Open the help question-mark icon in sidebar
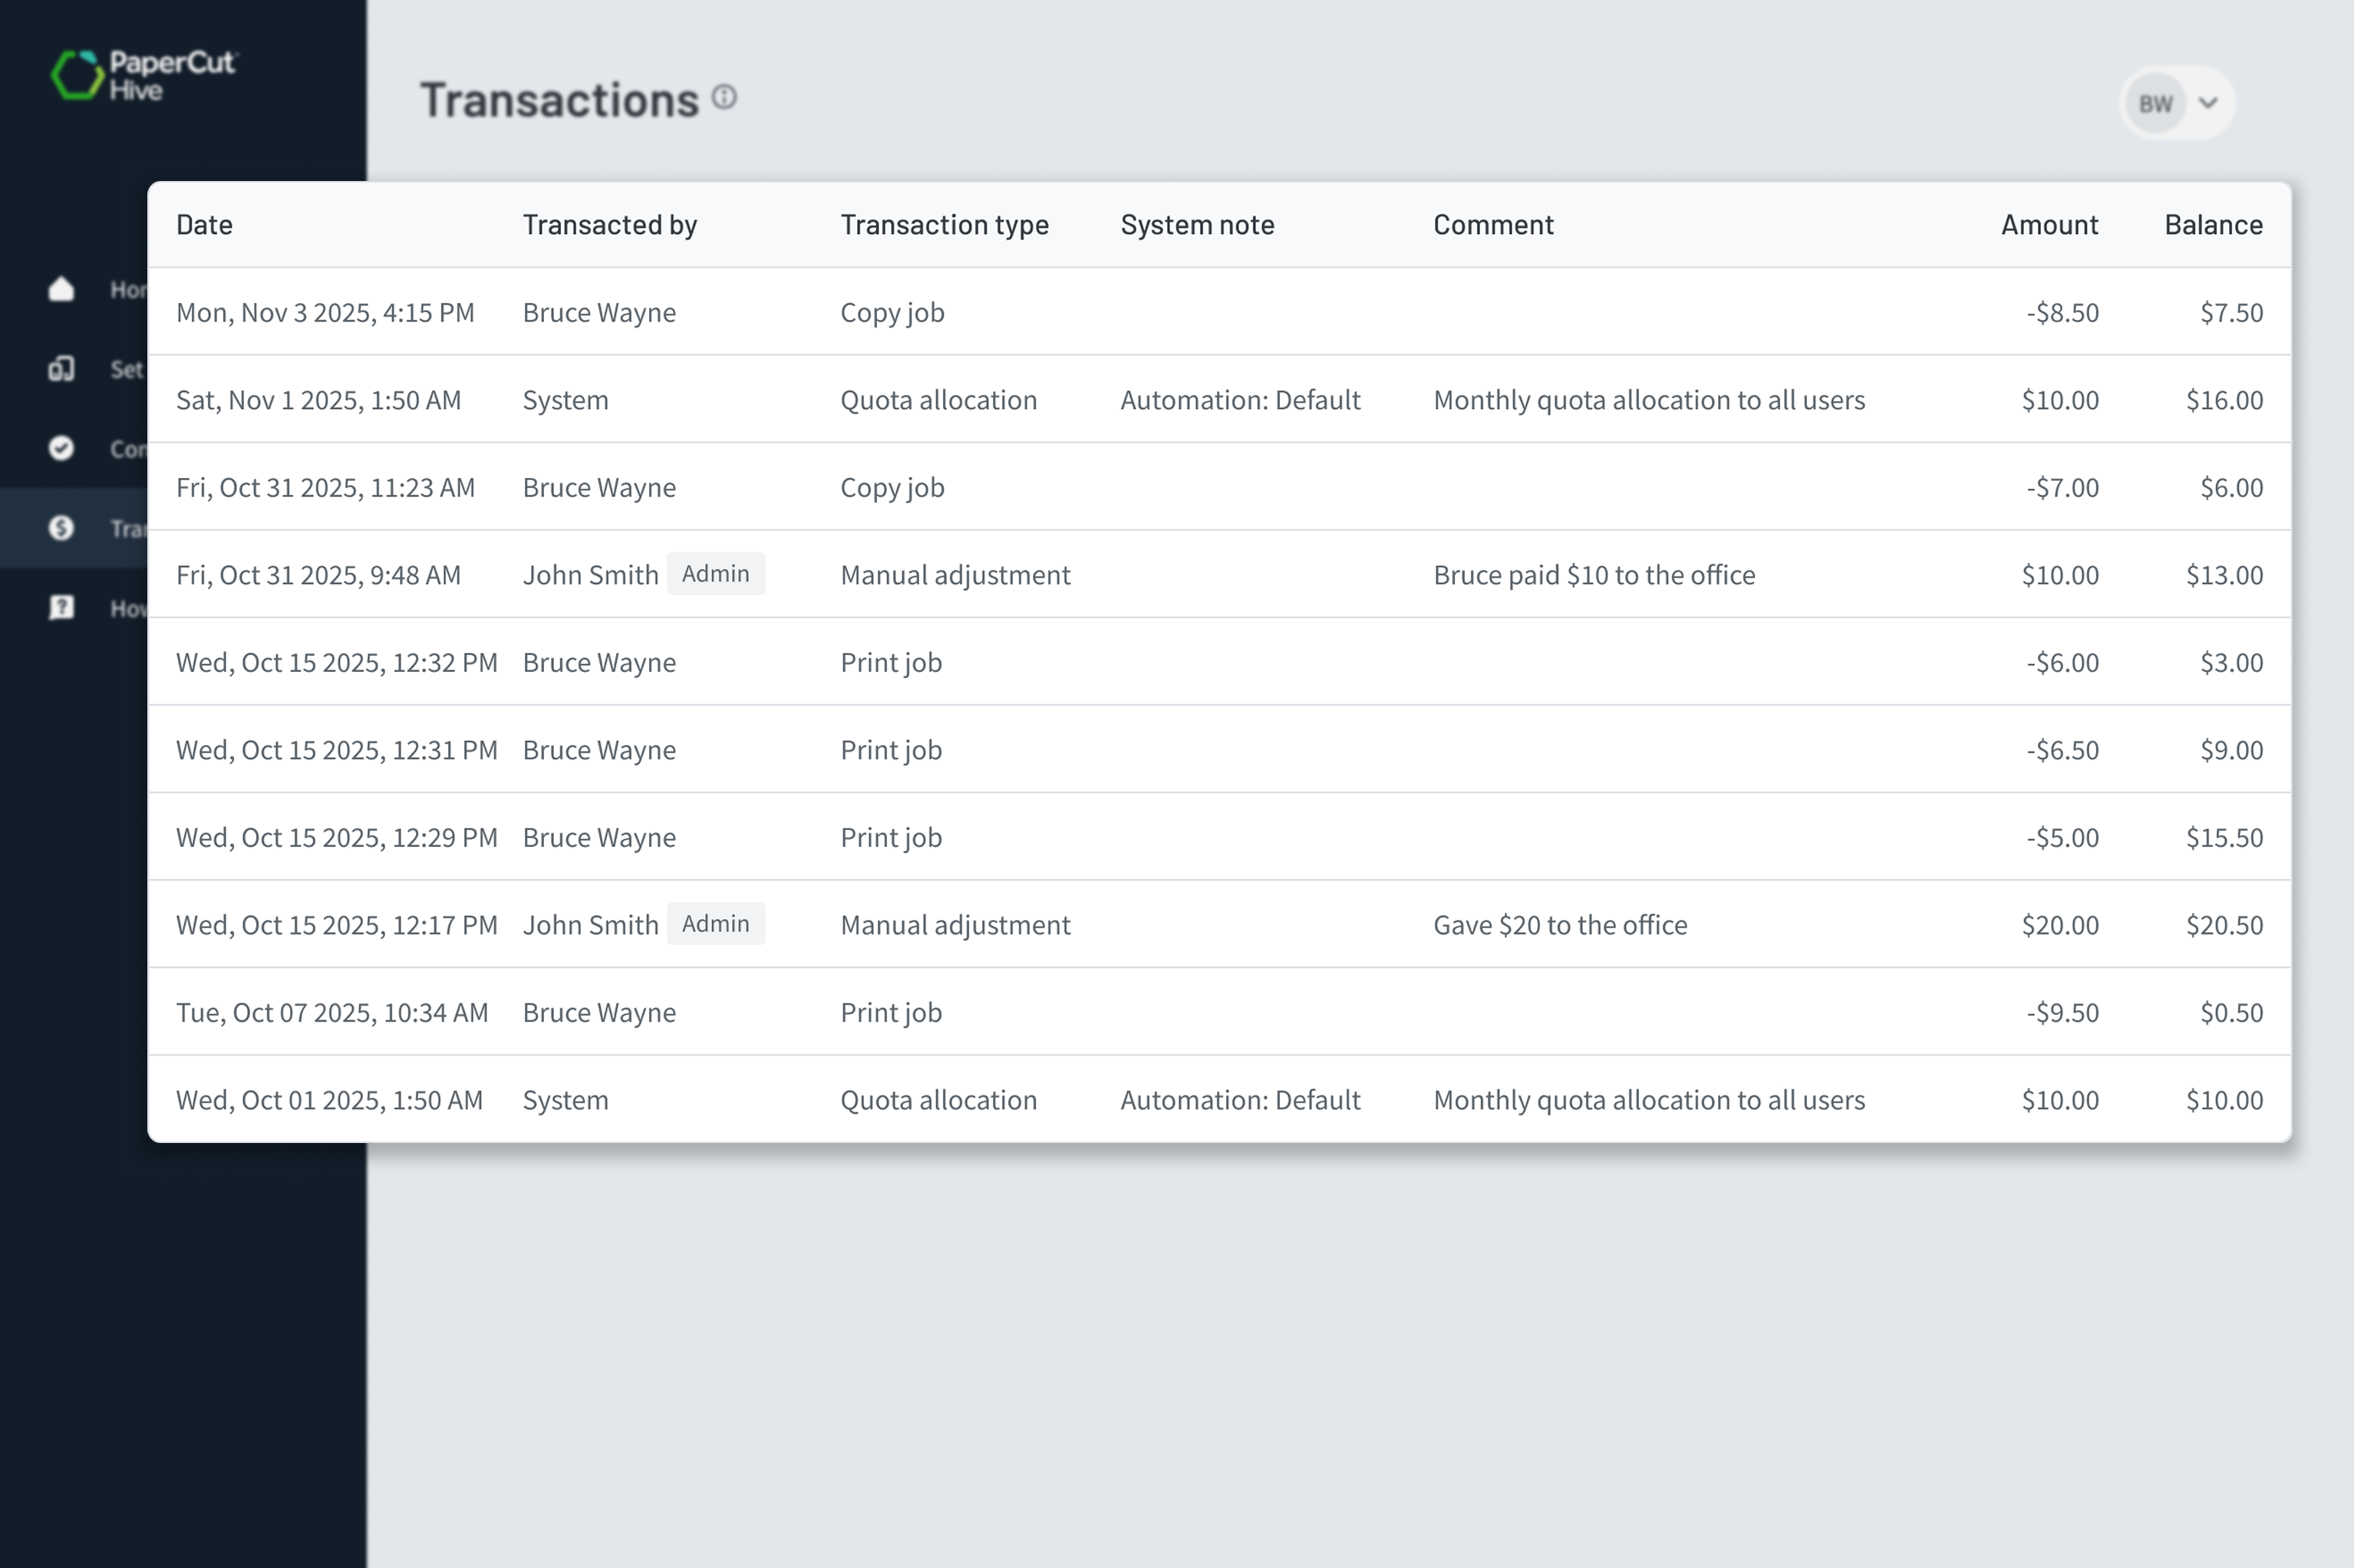Image resolution: width=2354 pixels, height=1568 pixels. coord(61,608)
